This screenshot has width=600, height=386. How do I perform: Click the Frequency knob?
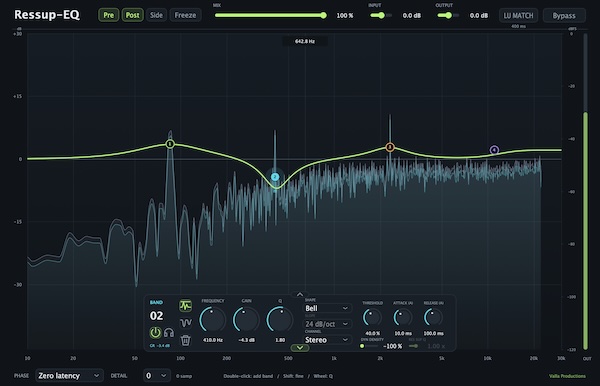coord(212,319)
